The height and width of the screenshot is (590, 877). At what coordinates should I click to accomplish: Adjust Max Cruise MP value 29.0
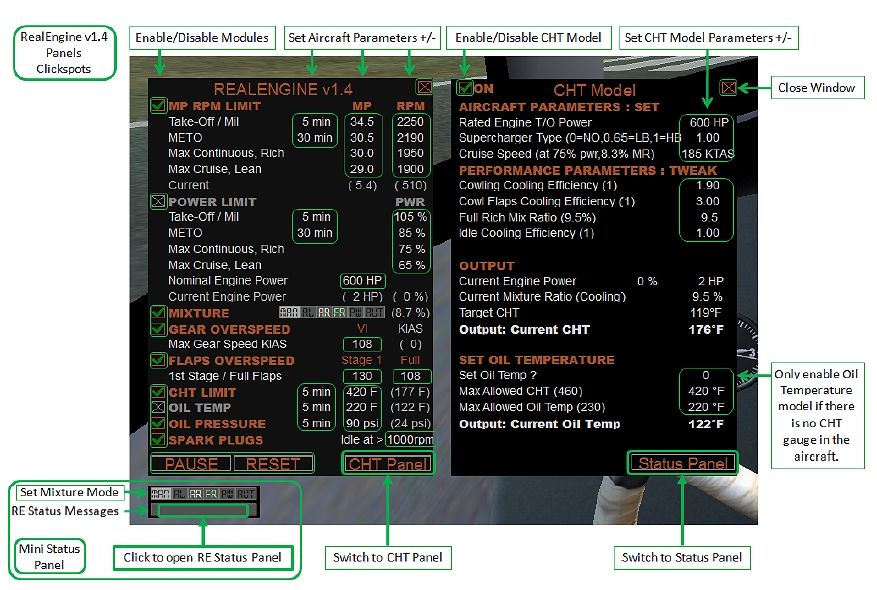[x=362, y=168]
